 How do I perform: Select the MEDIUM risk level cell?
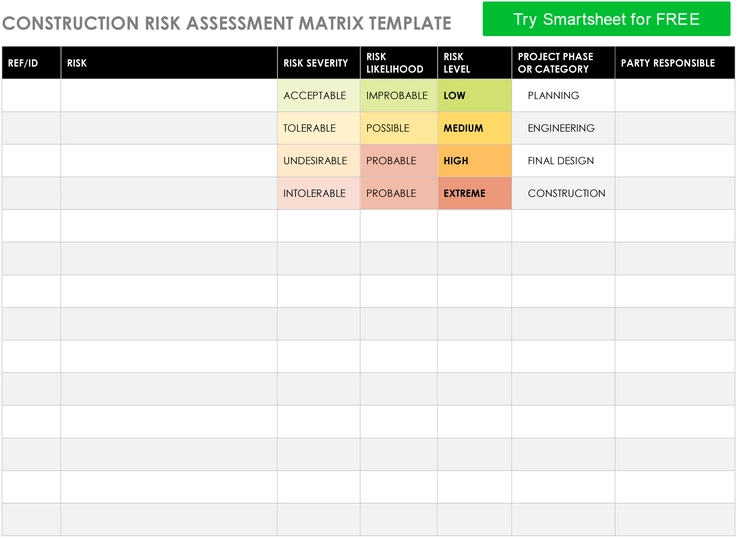(x=474, y=128)
